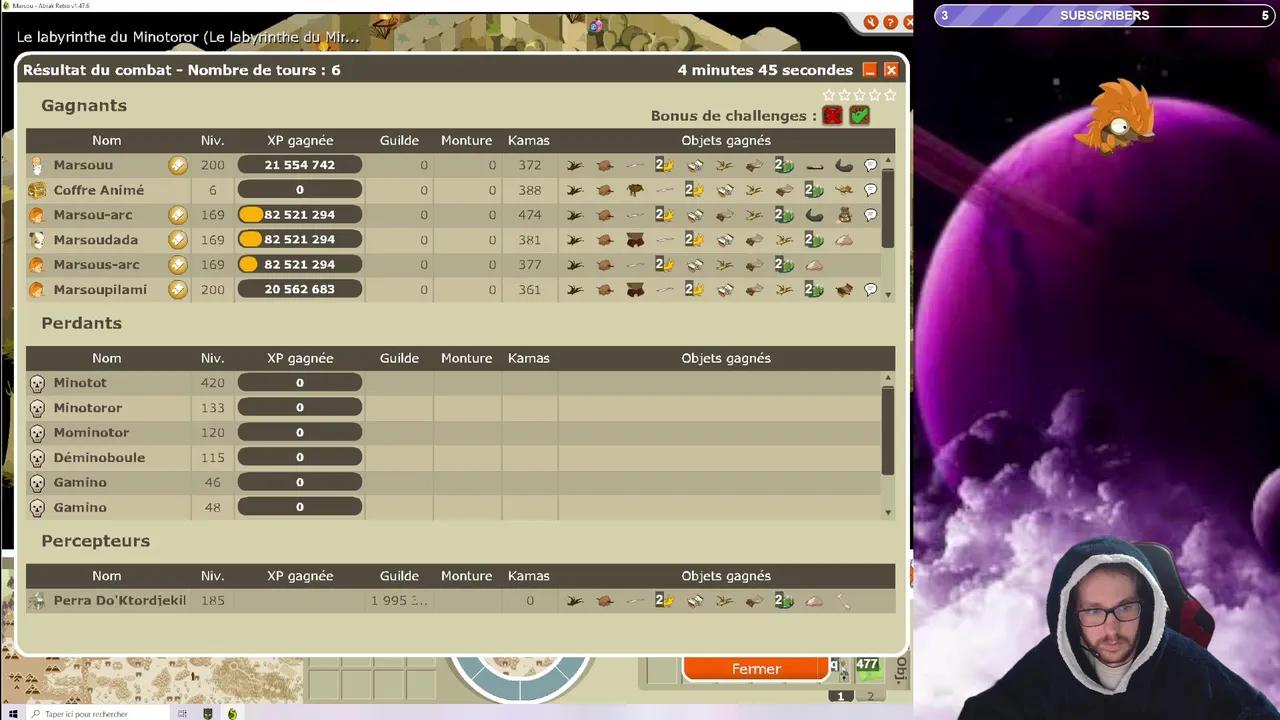Open the orange help question mark icon
The image size is (1280, 720).
coord(890,22)
